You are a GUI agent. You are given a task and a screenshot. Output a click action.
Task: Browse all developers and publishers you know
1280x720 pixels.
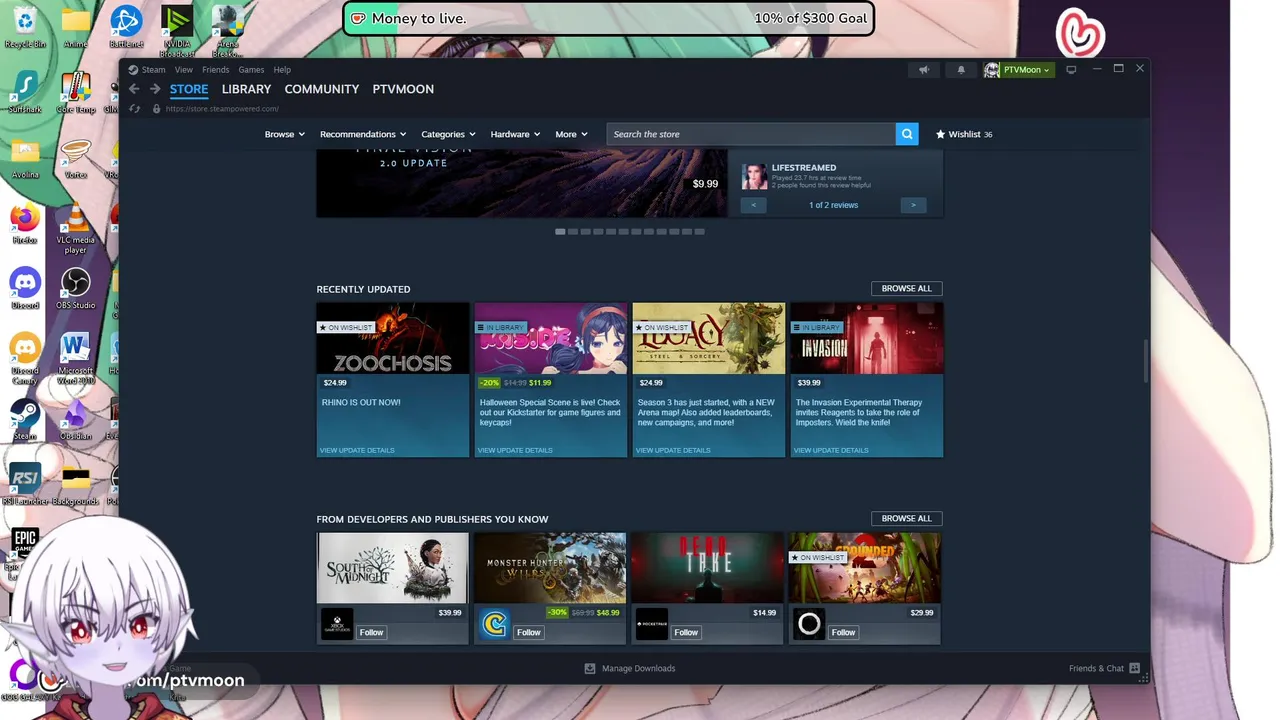[x=906, y=518]
